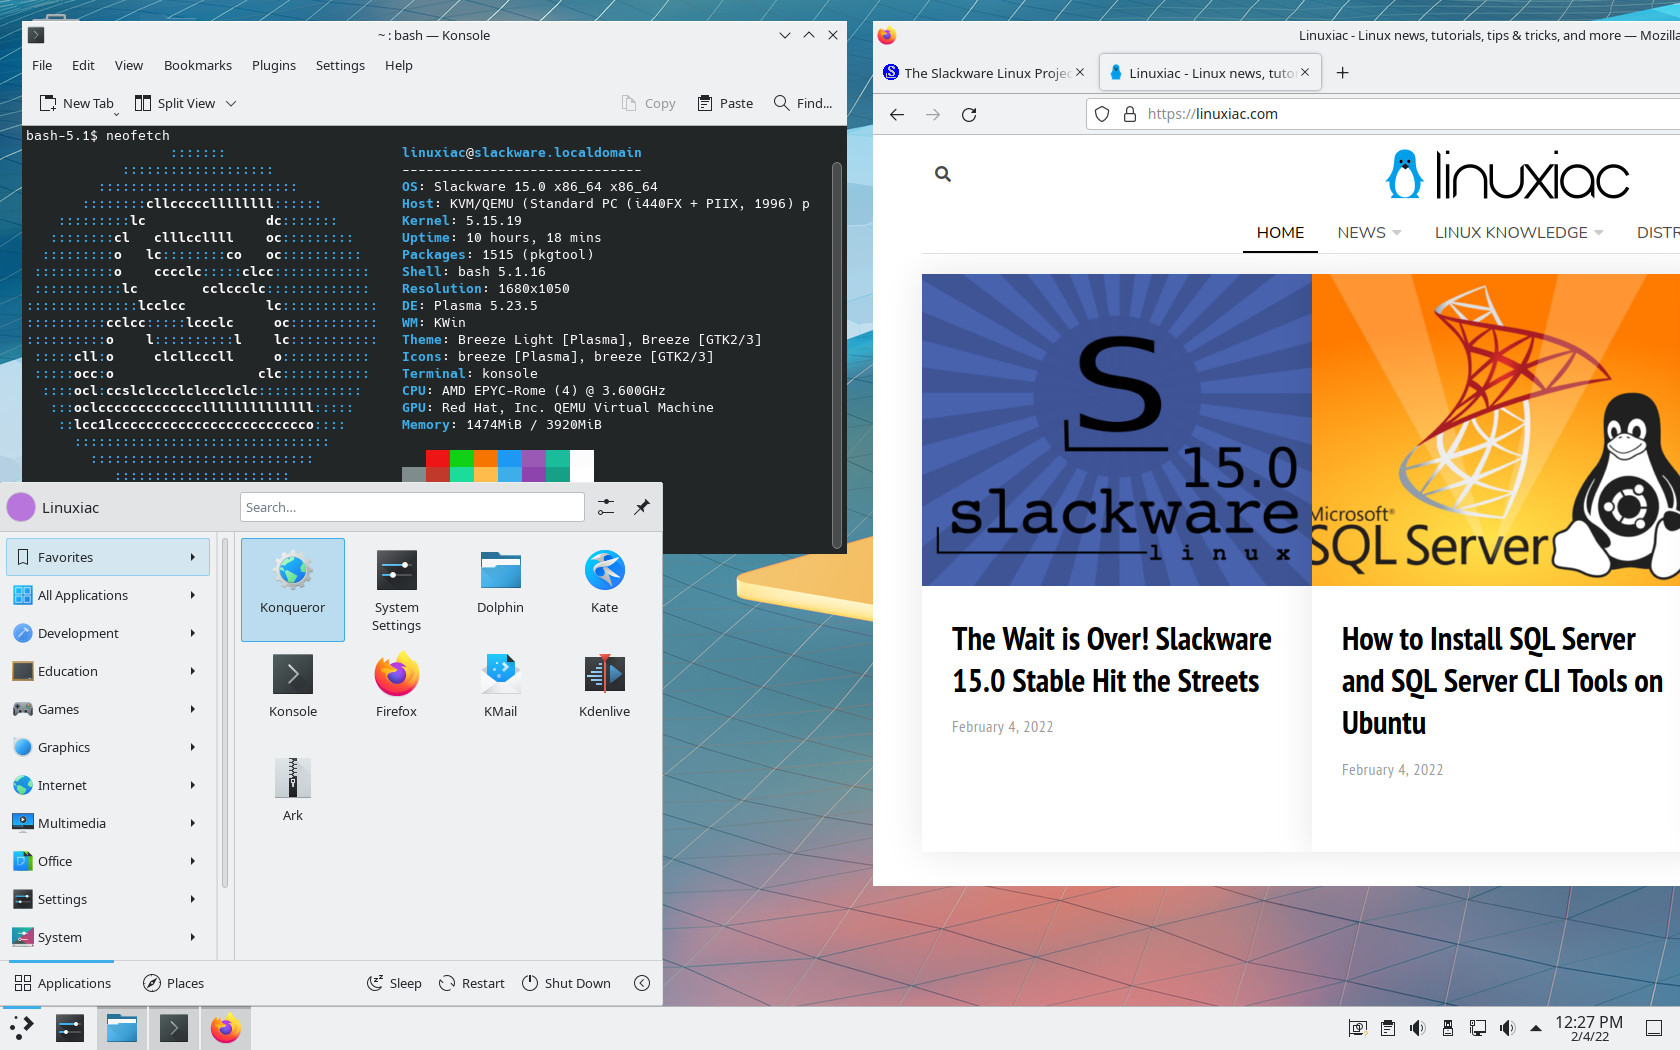The image size is (1680, 1050).
Task: Click the green neofetch color block
Action: tap(461, 458)
